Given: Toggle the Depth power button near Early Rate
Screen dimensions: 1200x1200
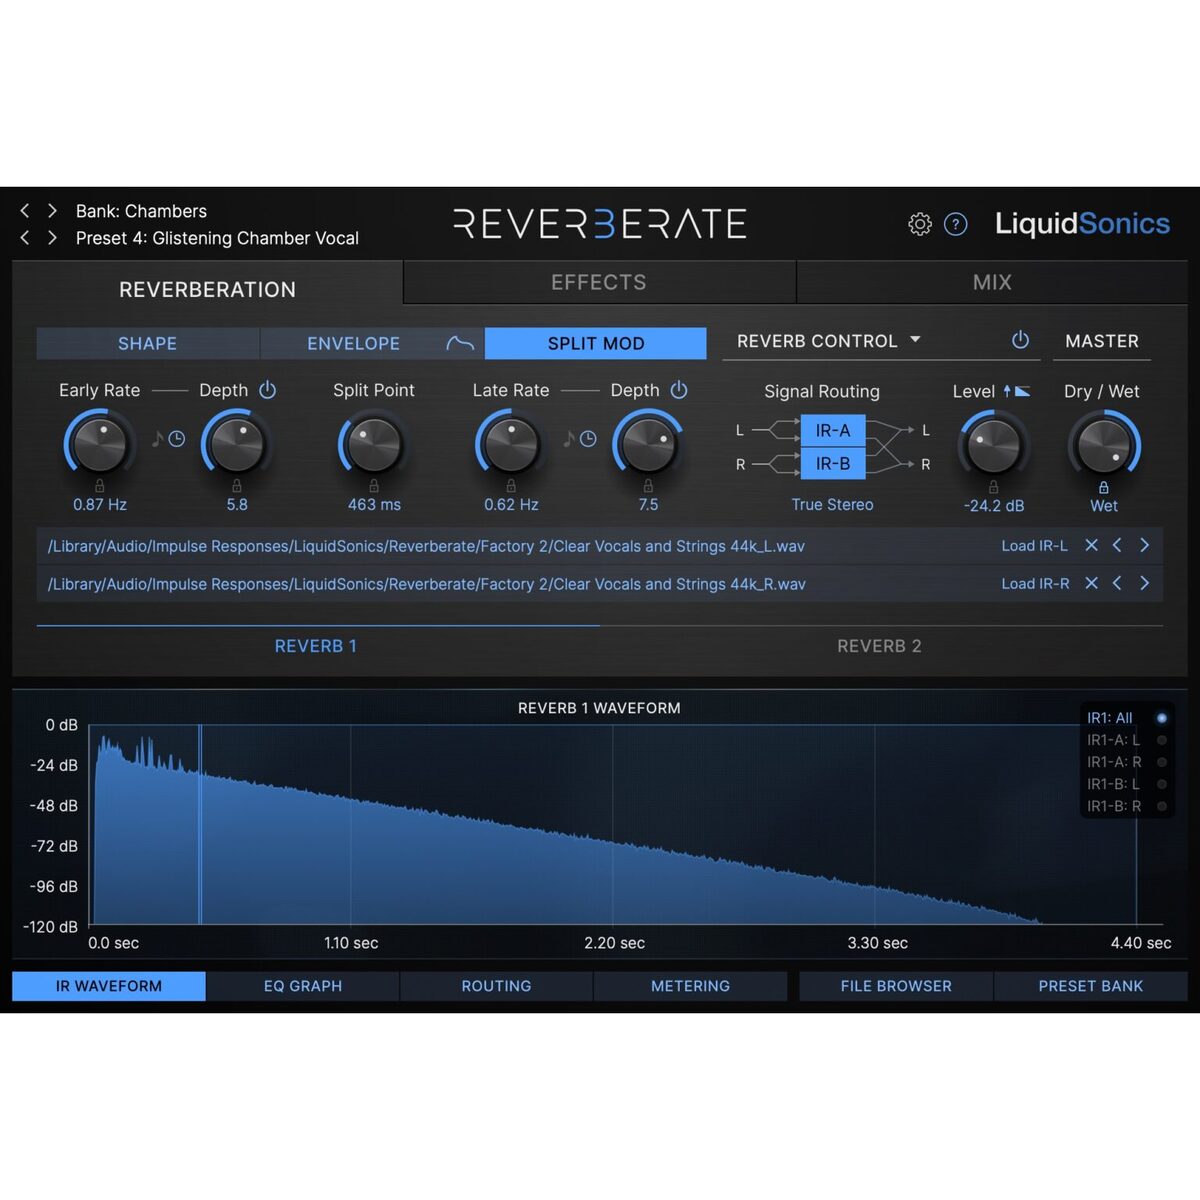Looking at the screenshot, I should point(267,390).
